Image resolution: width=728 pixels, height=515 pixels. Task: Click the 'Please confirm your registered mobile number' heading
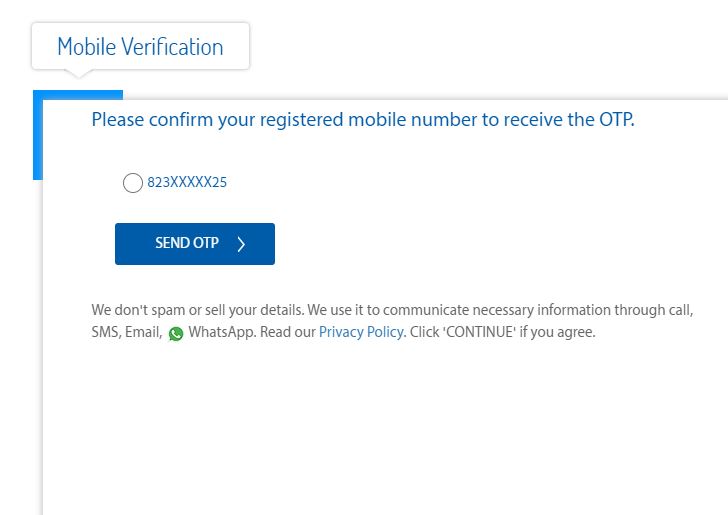click(x=363, y=120)
